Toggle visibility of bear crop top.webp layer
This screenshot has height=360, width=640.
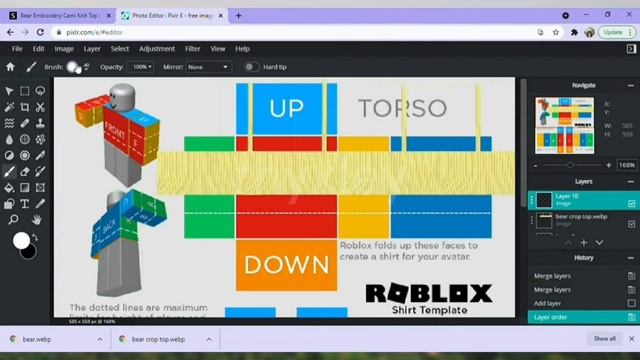click(x=631, y=224)
